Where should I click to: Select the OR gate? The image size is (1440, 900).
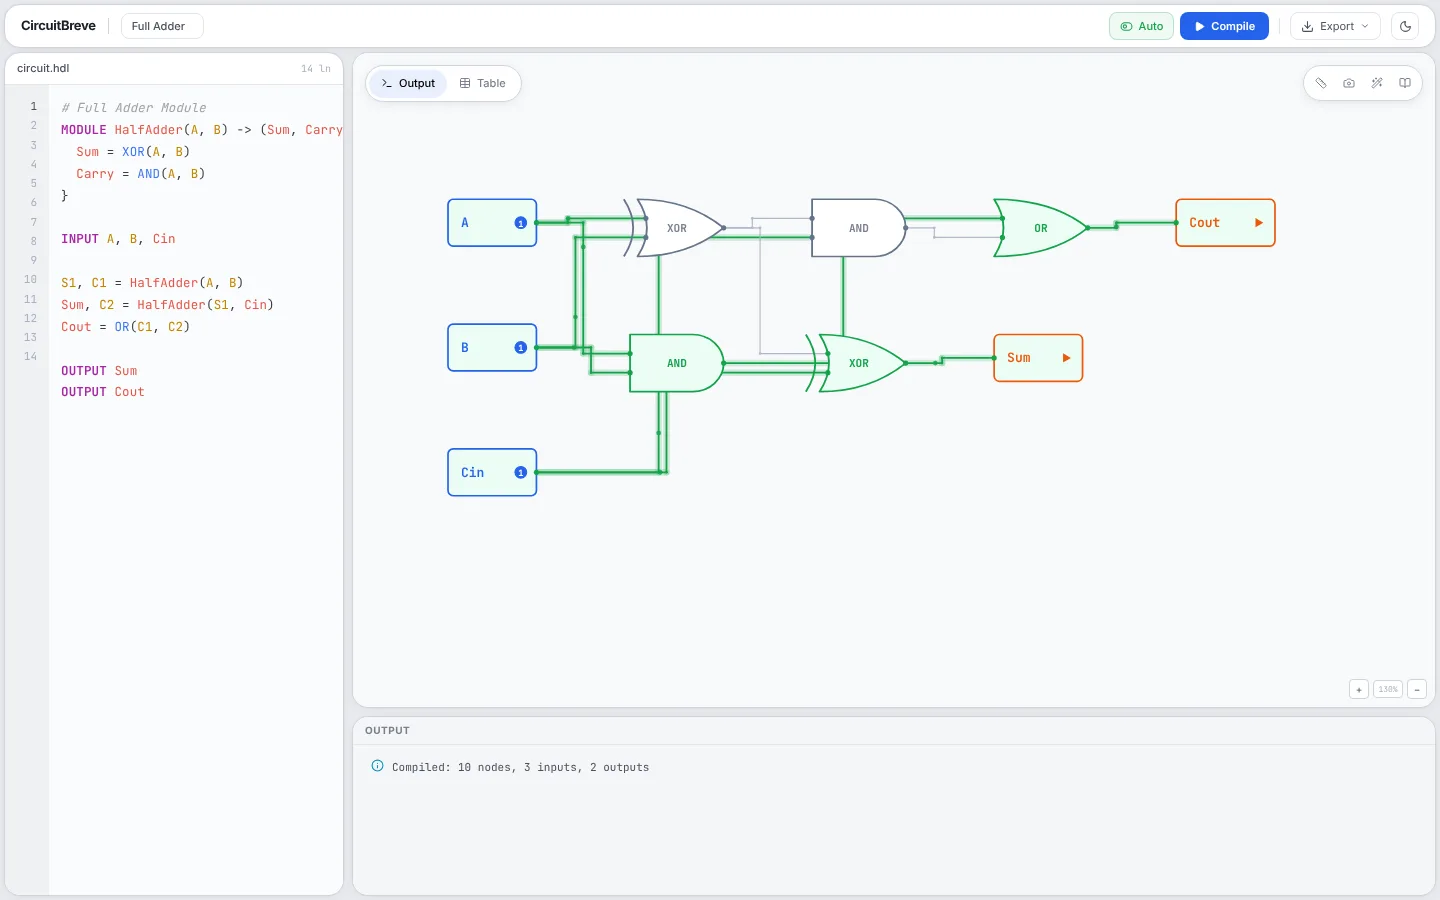click(1040, 228)
